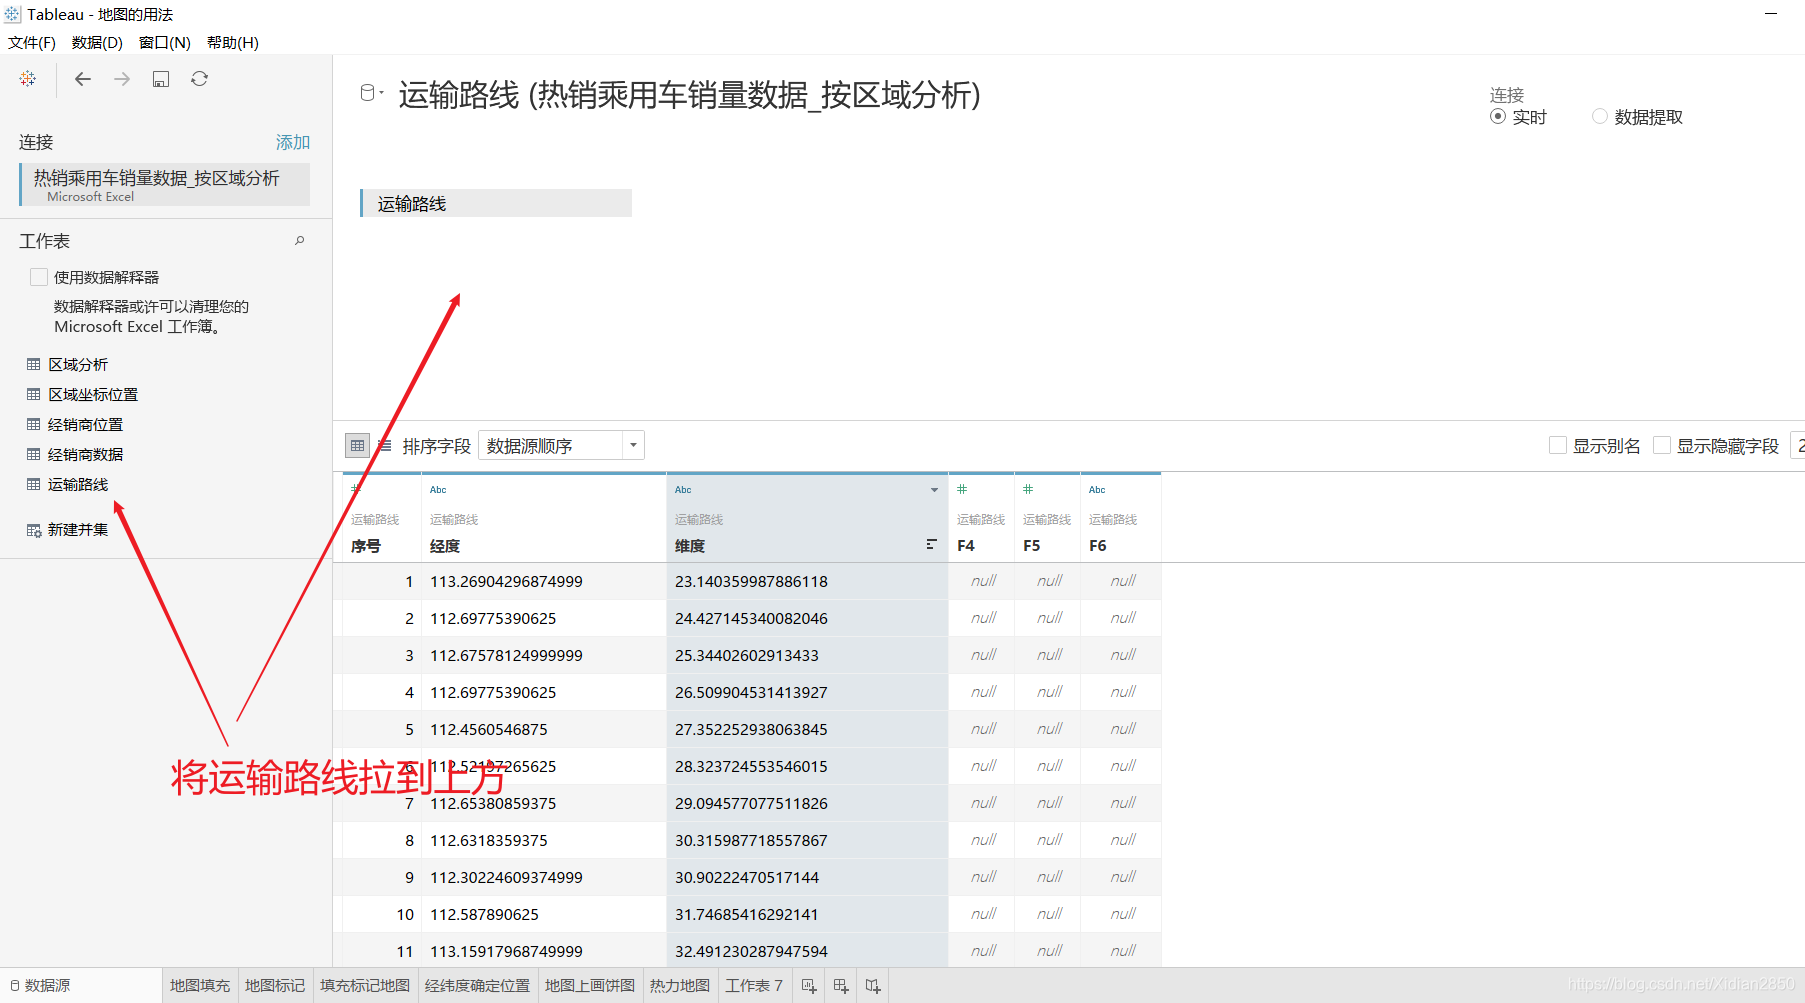The height and width of the screenshot is (1003, 1805).
Task: Switch to the 工作表 7 tab
Action: [x=754, y=986]
